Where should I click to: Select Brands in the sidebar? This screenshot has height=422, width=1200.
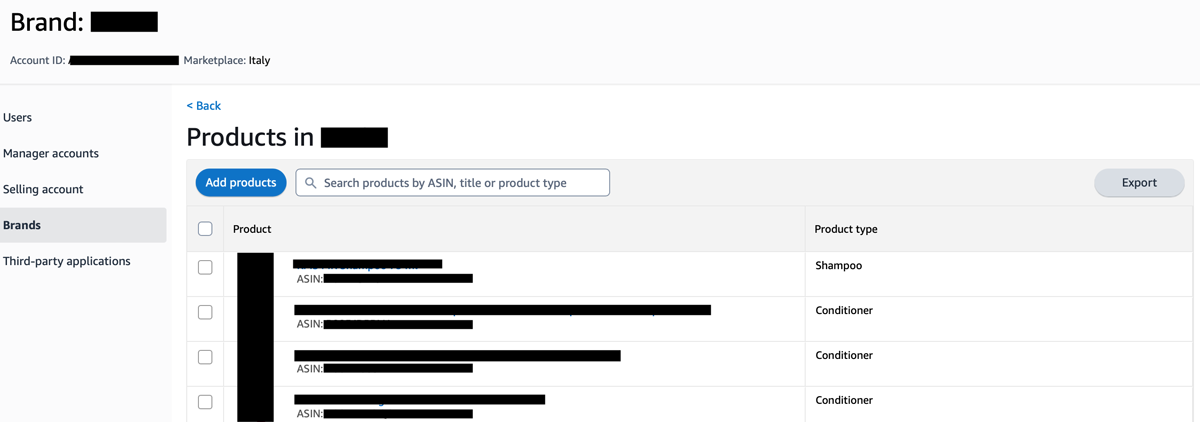pos(22,226)
